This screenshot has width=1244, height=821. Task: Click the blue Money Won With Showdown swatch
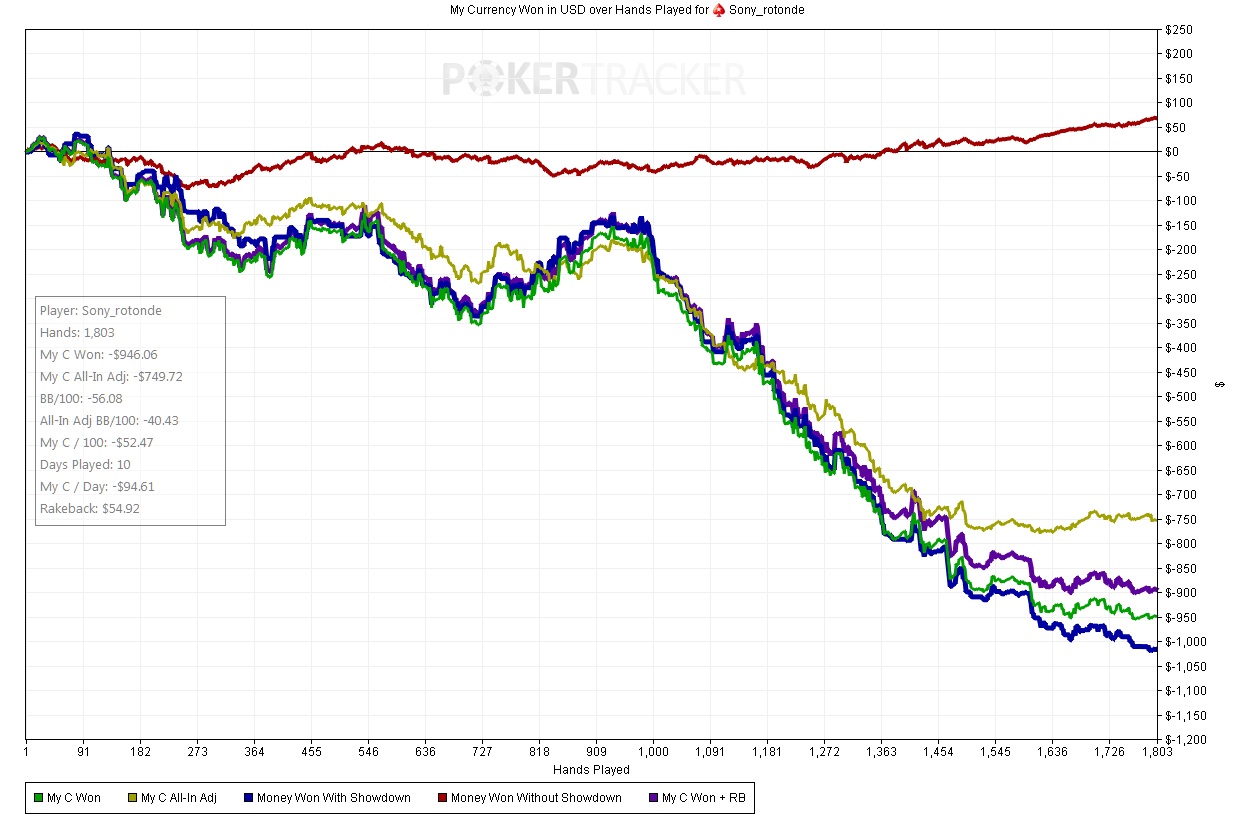pyautogui.click(x=248, y=798)
